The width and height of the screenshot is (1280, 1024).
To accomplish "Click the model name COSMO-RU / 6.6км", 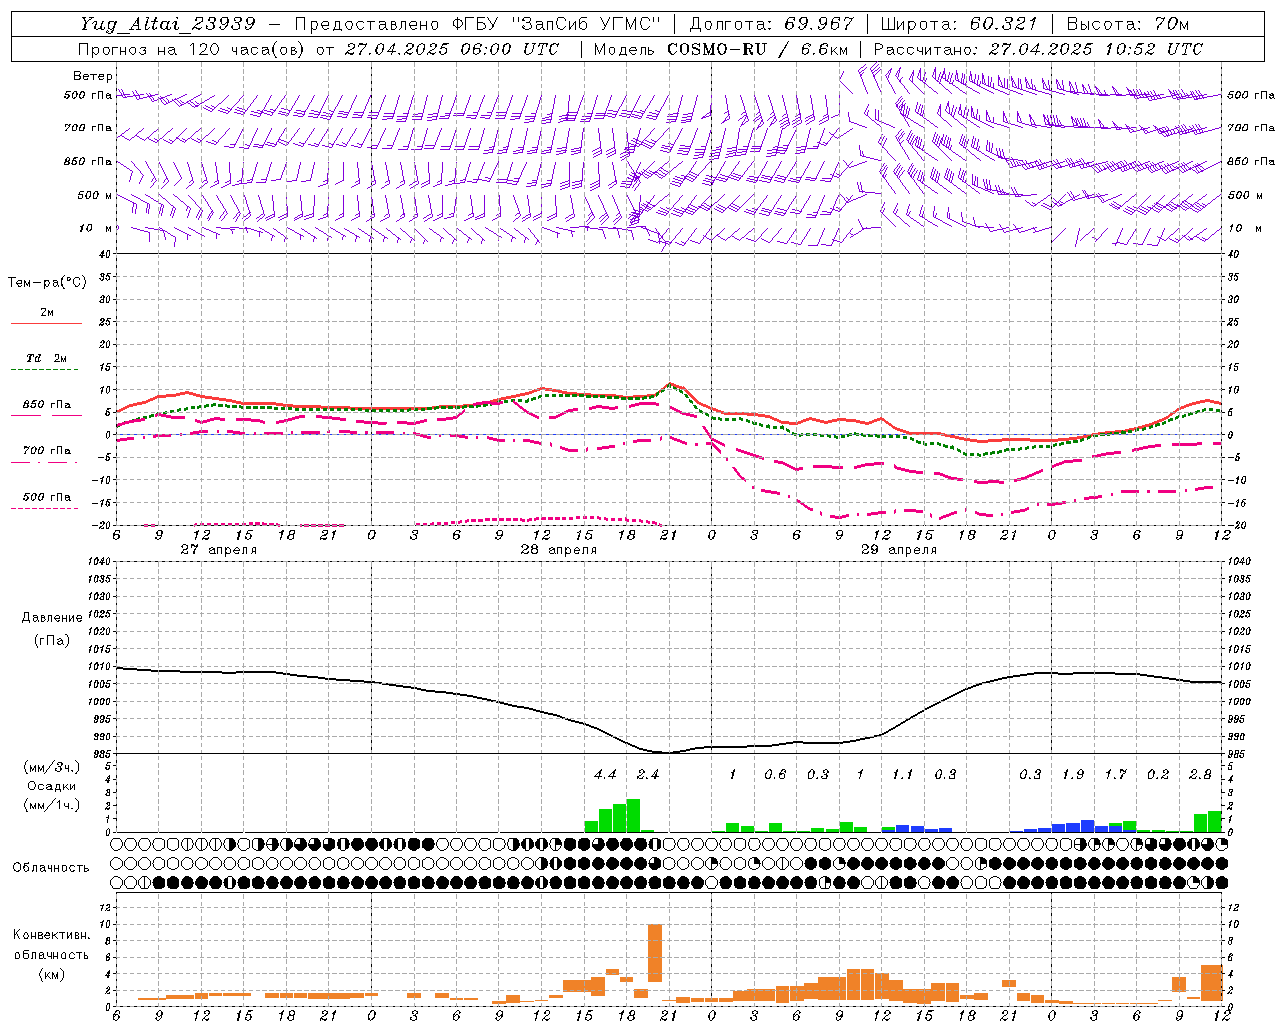I will [758, 48].
